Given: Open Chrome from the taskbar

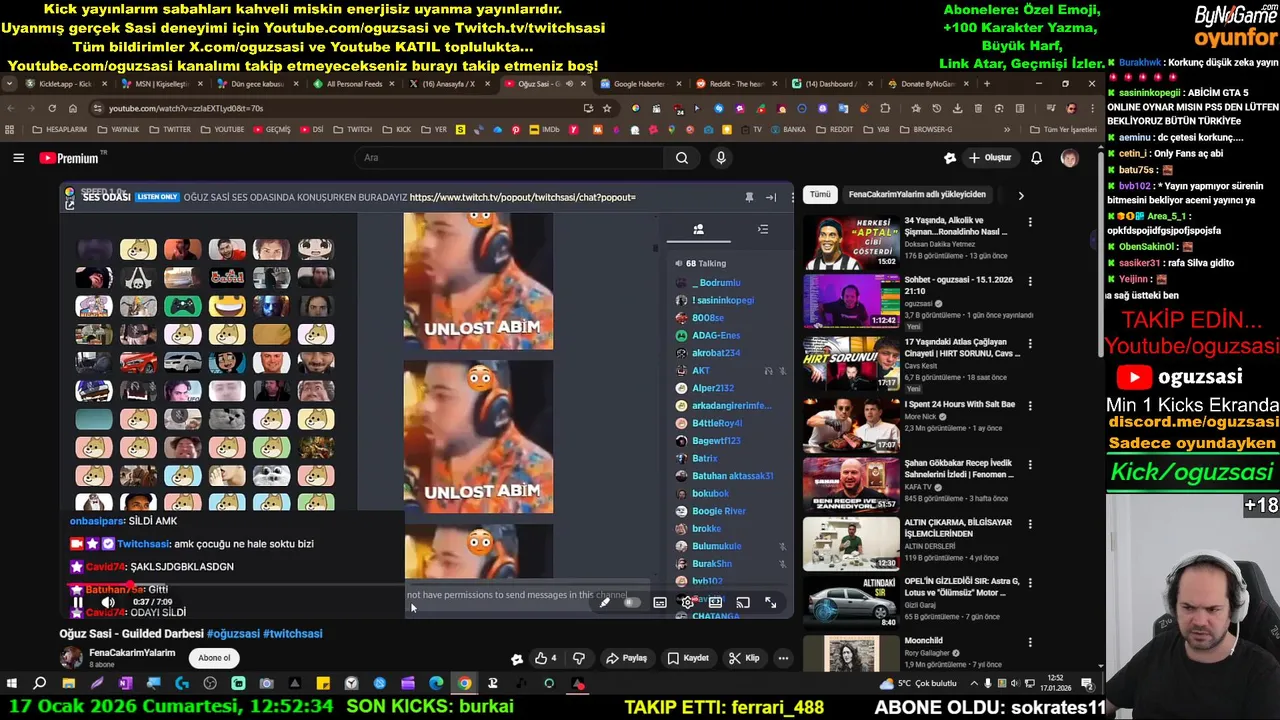Looking at the screenshot, I should [464, 684].
